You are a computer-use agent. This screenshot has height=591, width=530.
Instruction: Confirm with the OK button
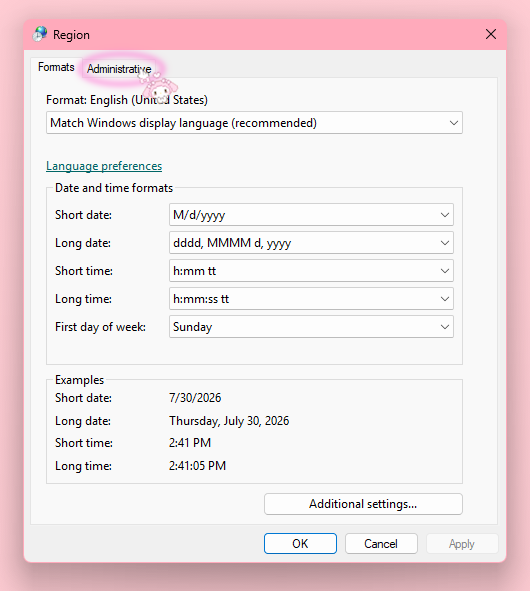coord(300,544)
